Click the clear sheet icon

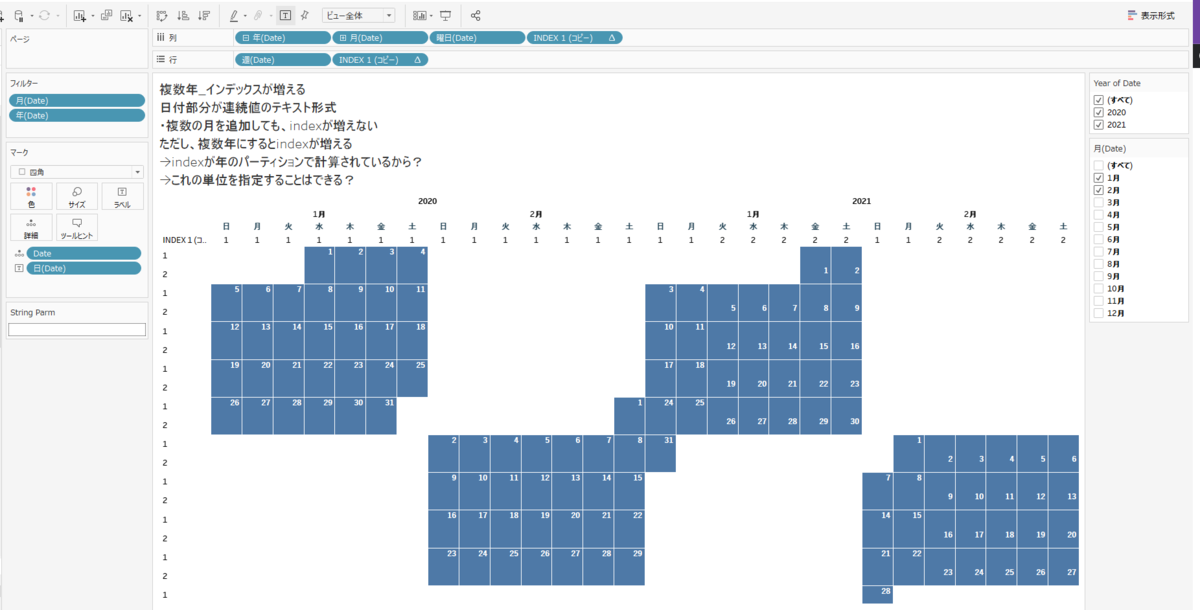[126, 16]
